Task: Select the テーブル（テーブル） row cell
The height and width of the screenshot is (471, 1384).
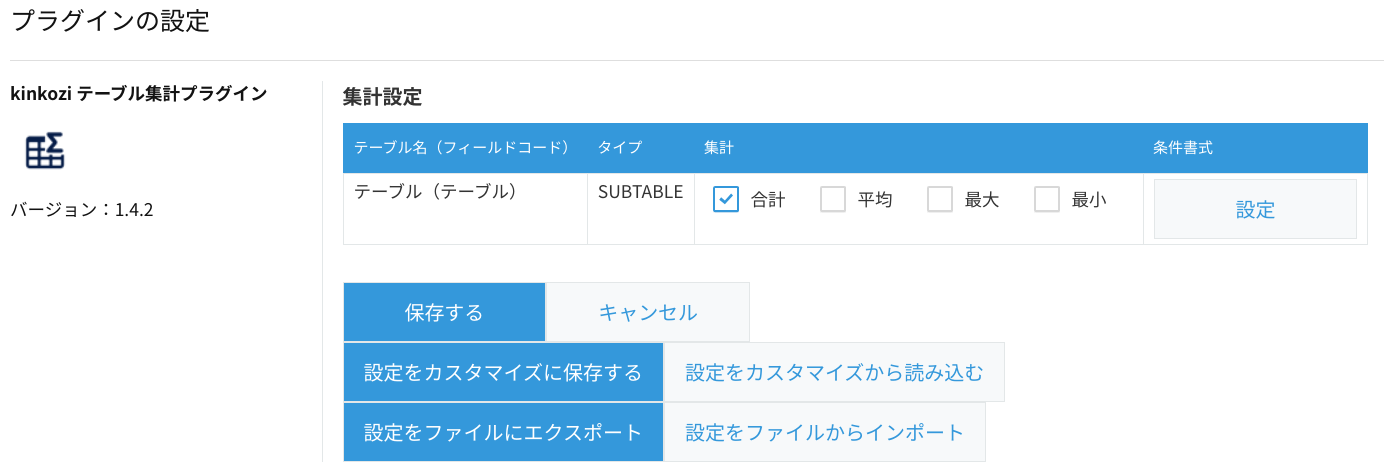Action: 436,192
